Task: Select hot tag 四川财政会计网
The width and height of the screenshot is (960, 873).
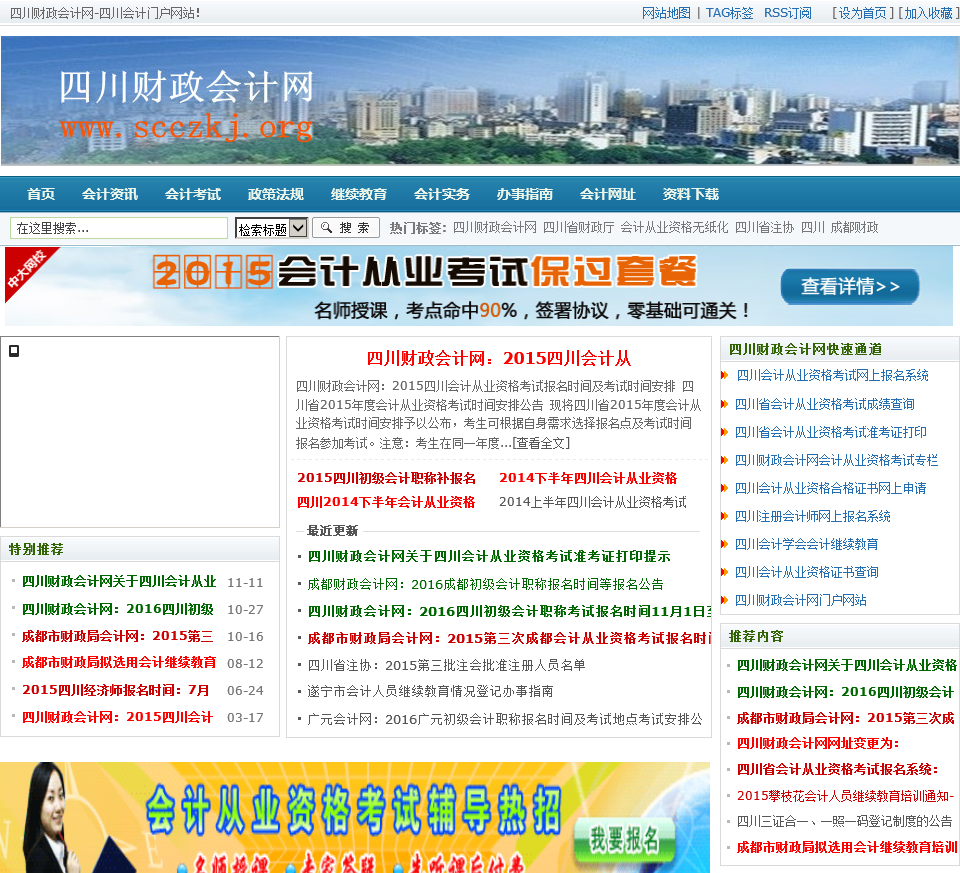Action: tap(495, 228)
